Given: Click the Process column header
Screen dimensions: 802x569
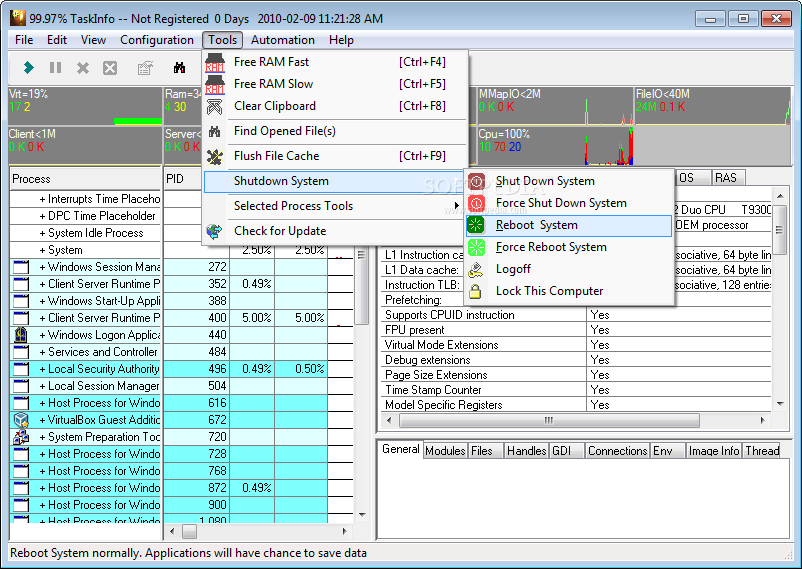Looking at the screenshot, I should (85, 179).
